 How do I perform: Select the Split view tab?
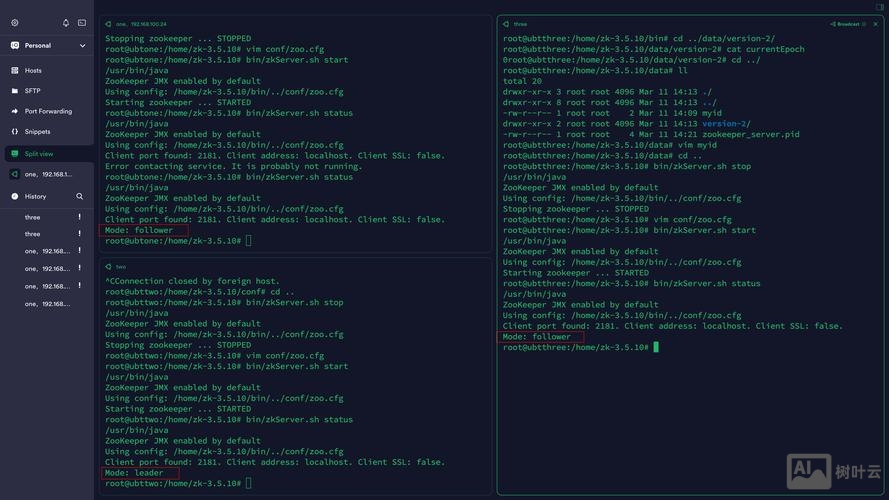point(39,154)
